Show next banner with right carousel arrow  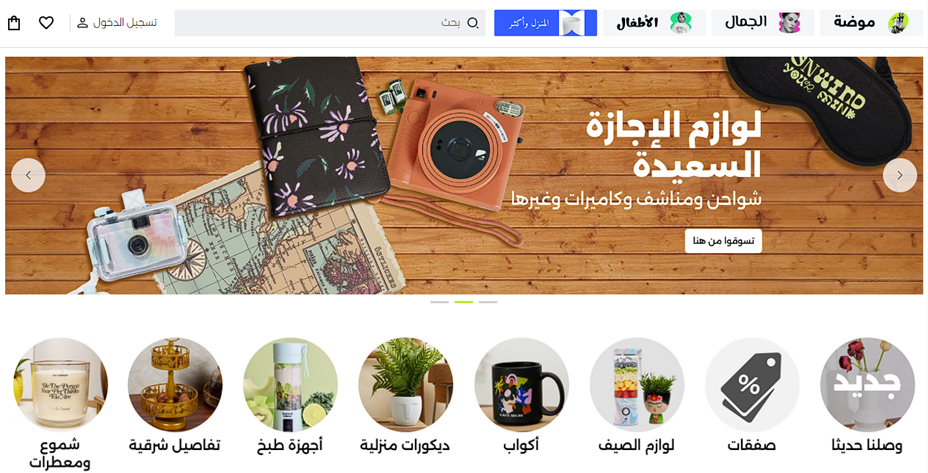[900, 175]
